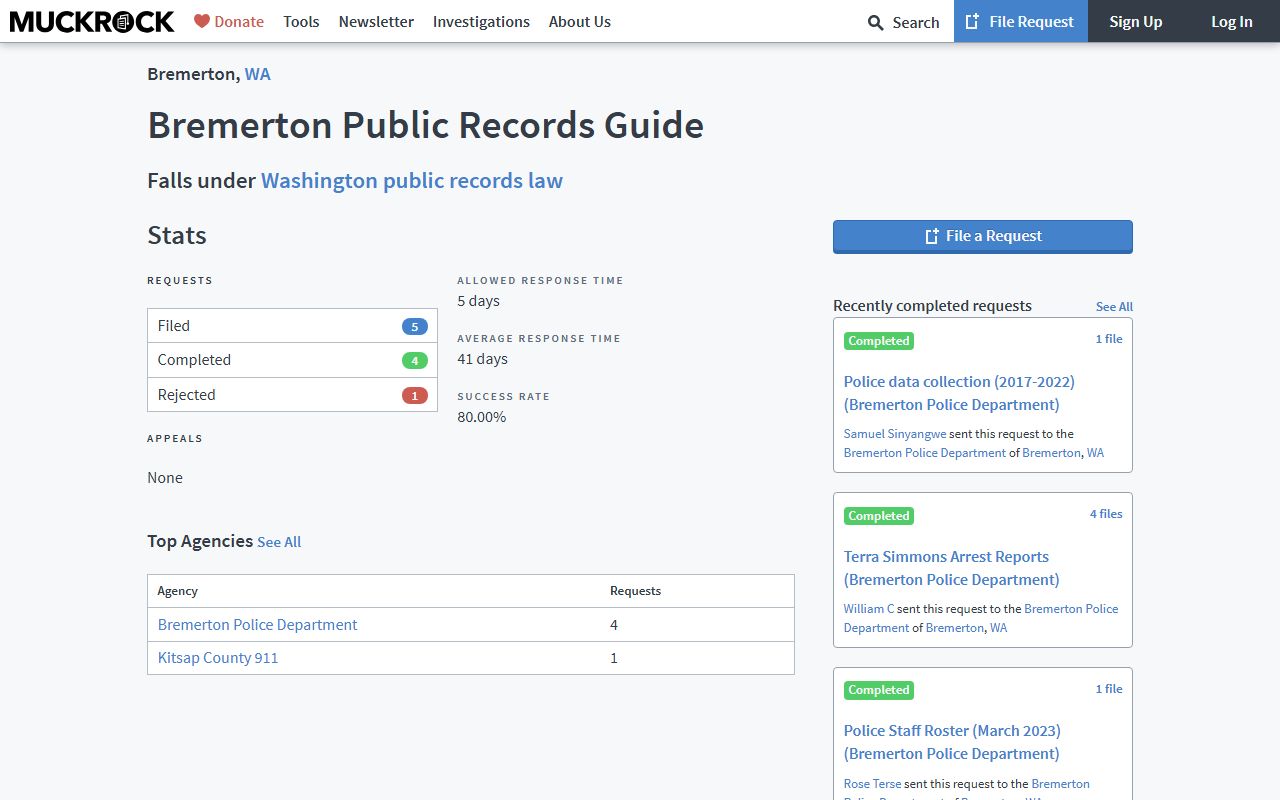The height and width of the screenshot is (800, 1280).
Task: Click the Completed requests stats row
Action: 292,360
